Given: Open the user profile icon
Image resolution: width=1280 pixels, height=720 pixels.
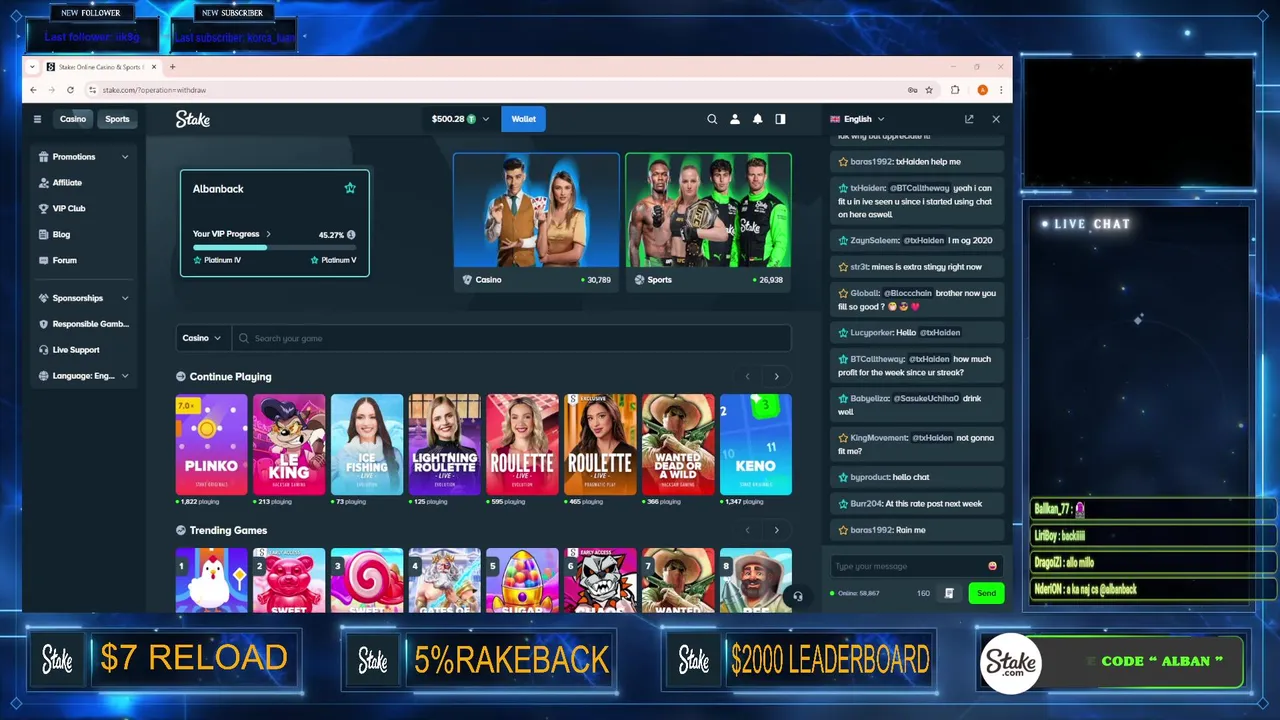Looking at the screenshot, I should pyautogui.click(x=735, y=119).
